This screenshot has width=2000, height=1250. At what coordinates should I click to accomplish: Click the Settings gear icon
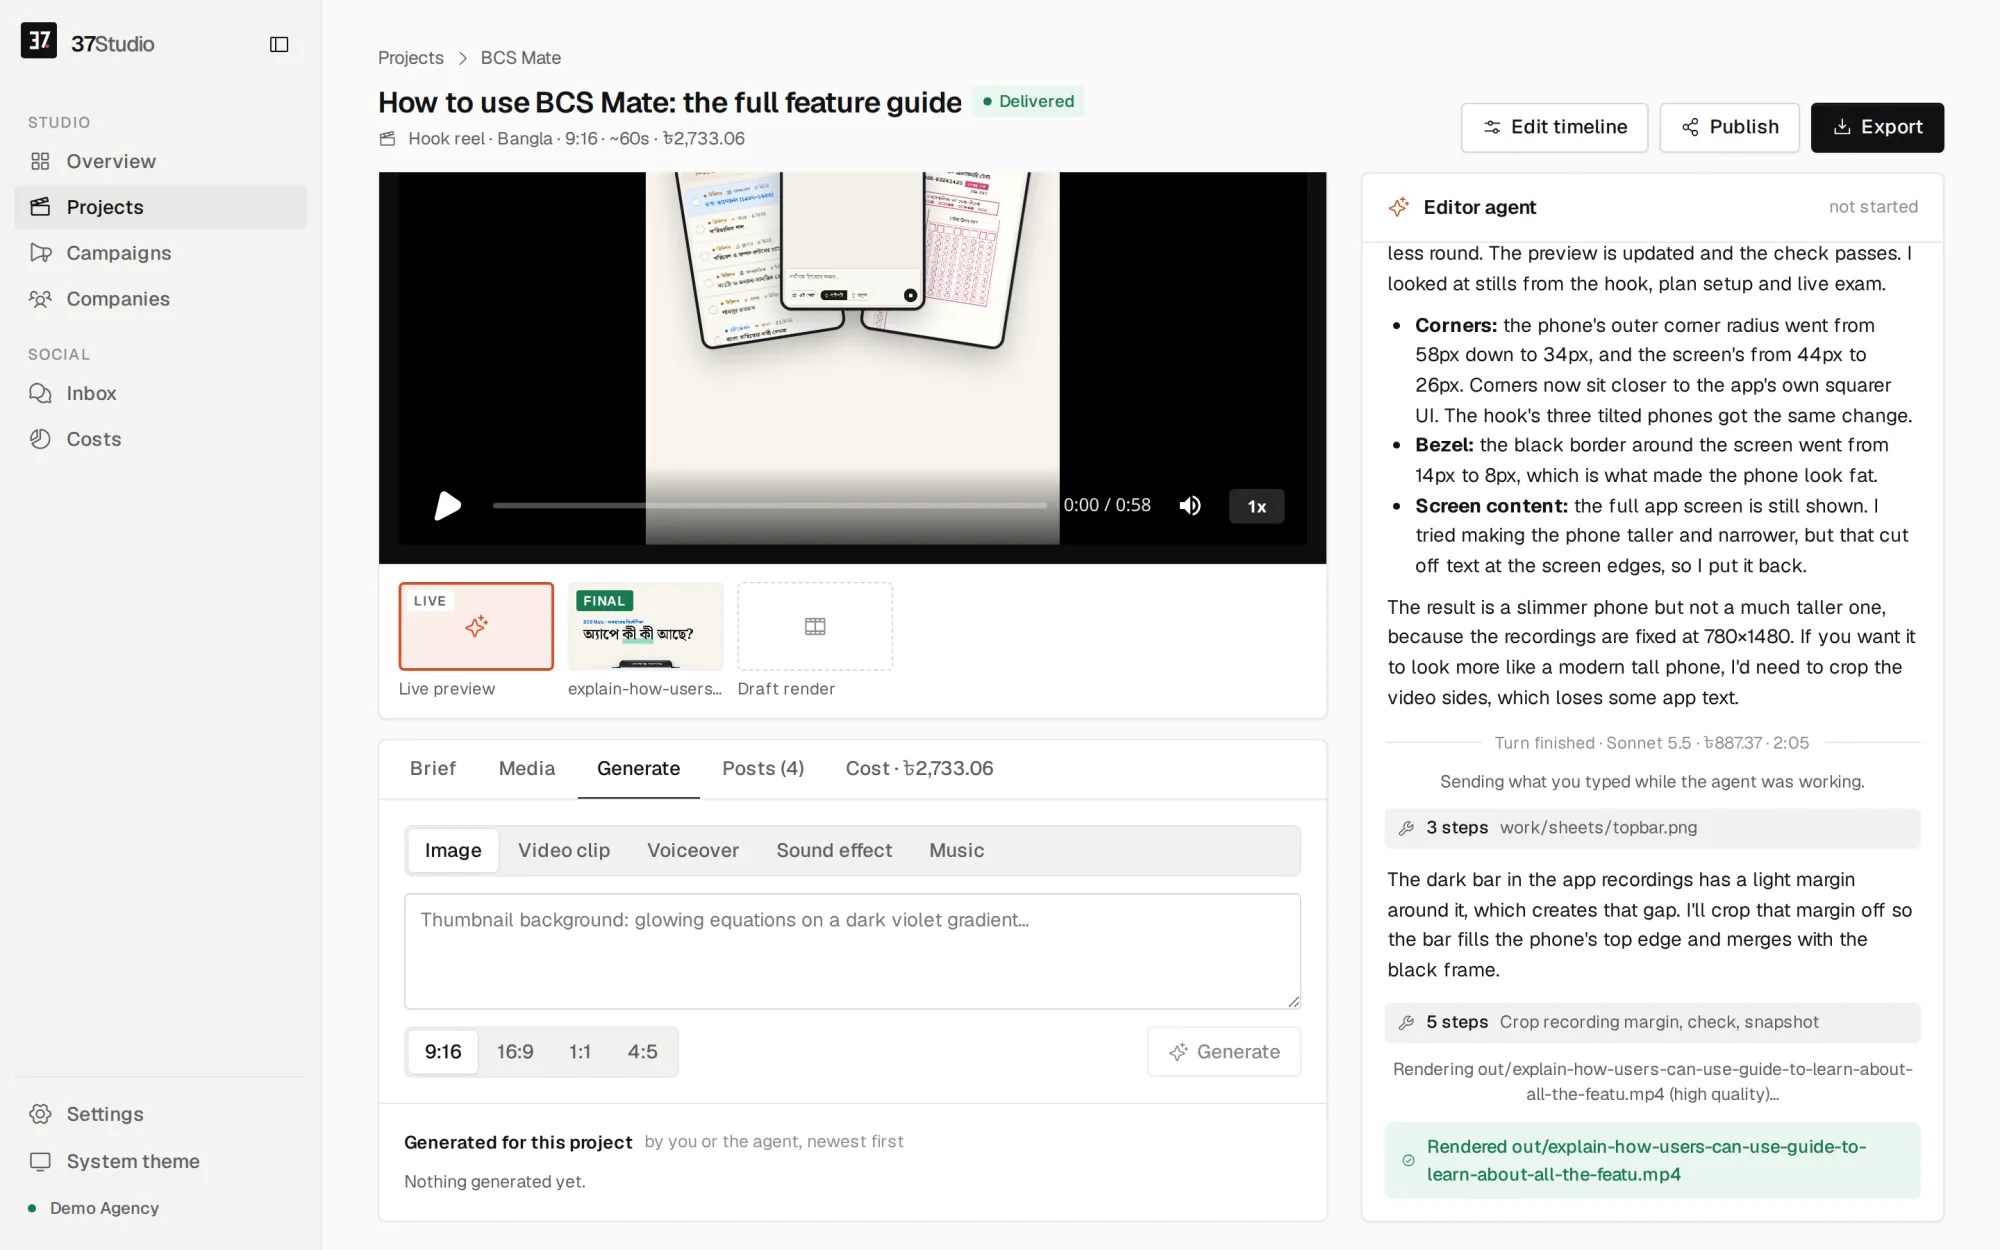pos(40,1114)
